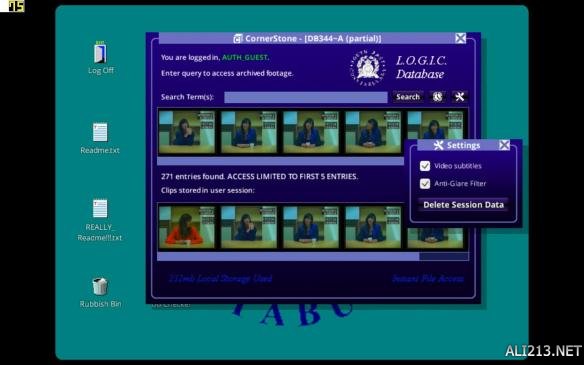Viewport: 584px width, 365px height.
Task: Open the Log Off desktop icon
Action: [100, 58]
